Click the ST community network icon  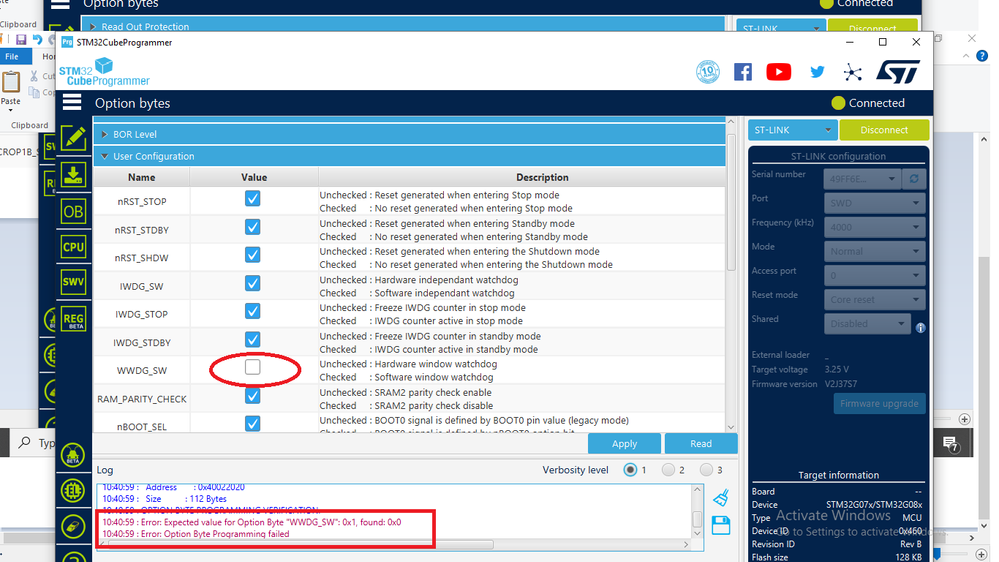pos(852,72)
